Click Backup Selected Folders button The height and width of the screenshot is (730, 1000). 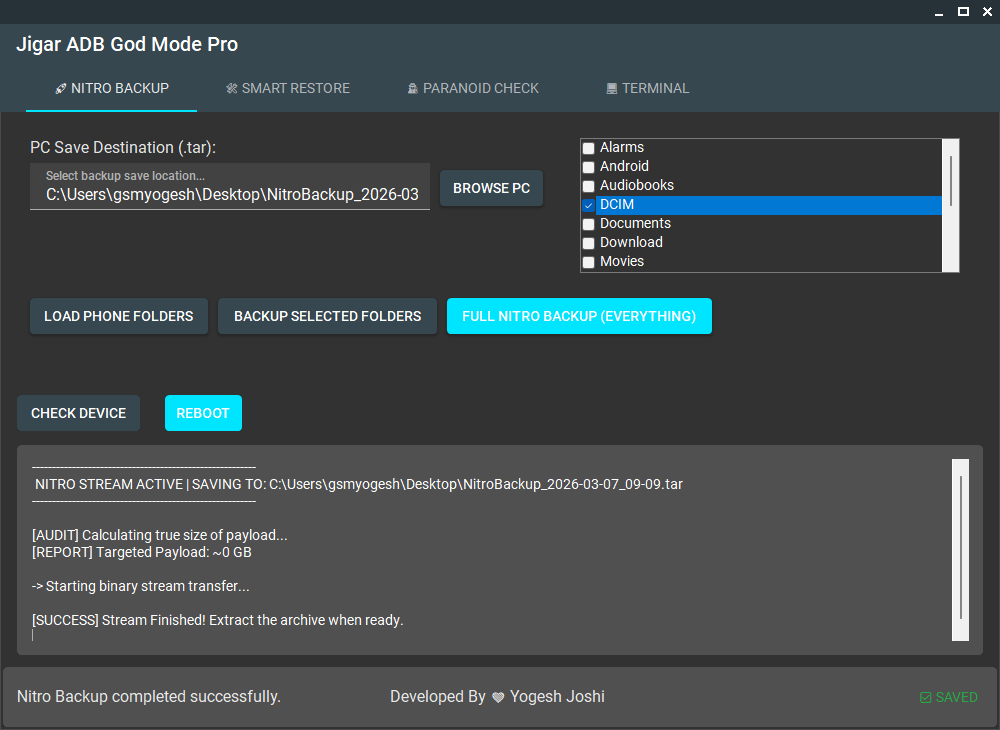click(327, 316)
